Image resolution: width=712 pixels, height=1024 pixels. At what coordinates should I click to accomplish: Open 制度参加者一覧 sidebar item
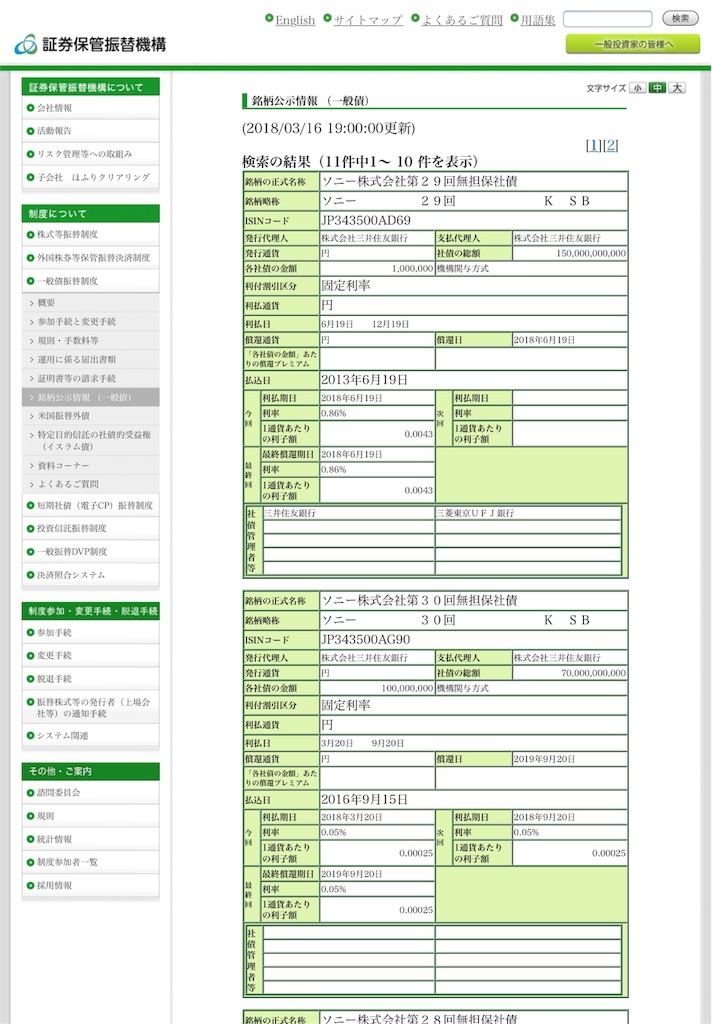click(x=90, y=862)
